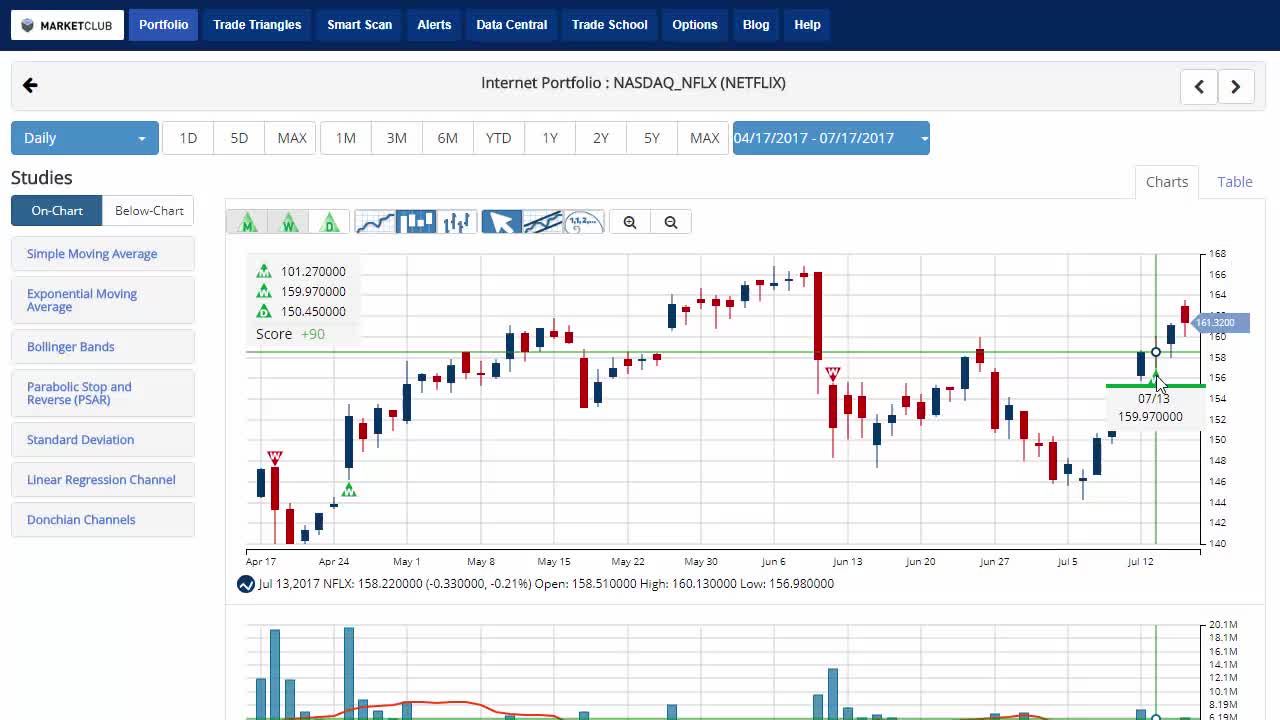Viewport: 1280px width, 720px height.
Task: Open Trade School
Action: coord(610,25)
